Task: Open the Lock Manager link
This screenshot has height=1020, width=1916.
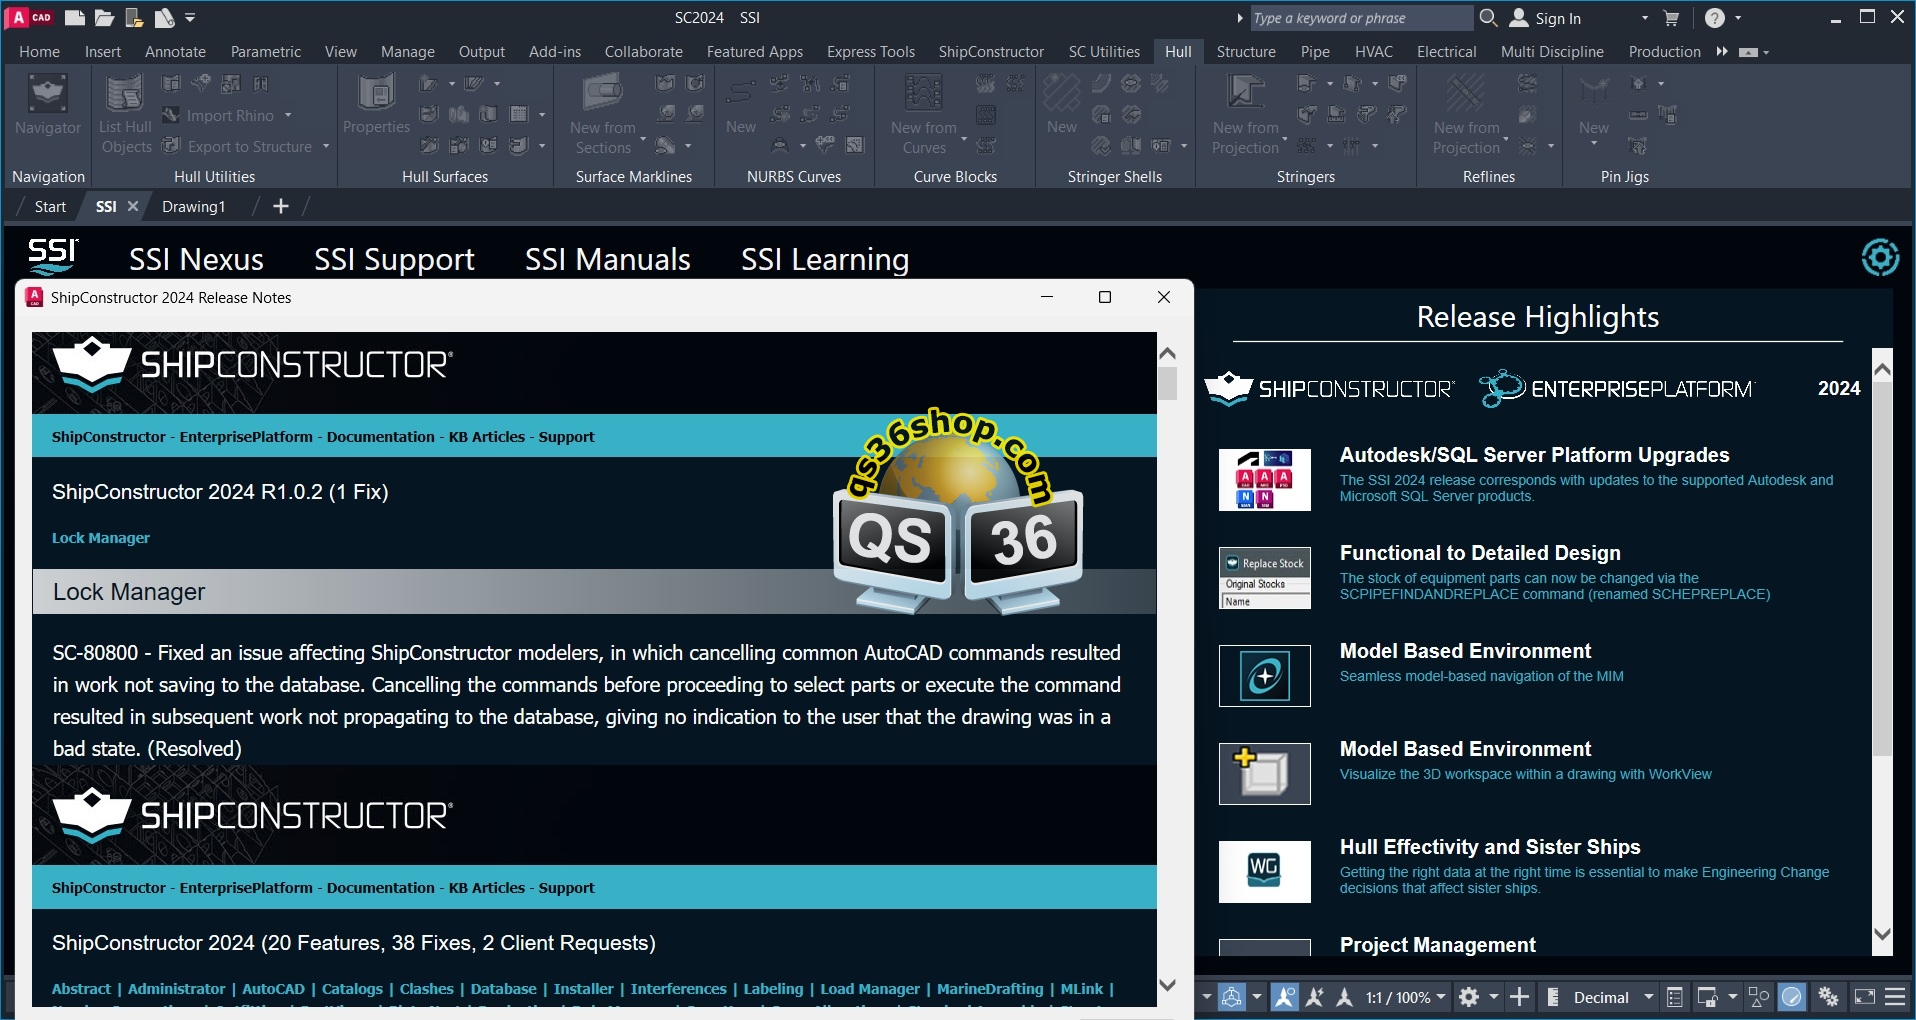Action: (x=101, y=538)
